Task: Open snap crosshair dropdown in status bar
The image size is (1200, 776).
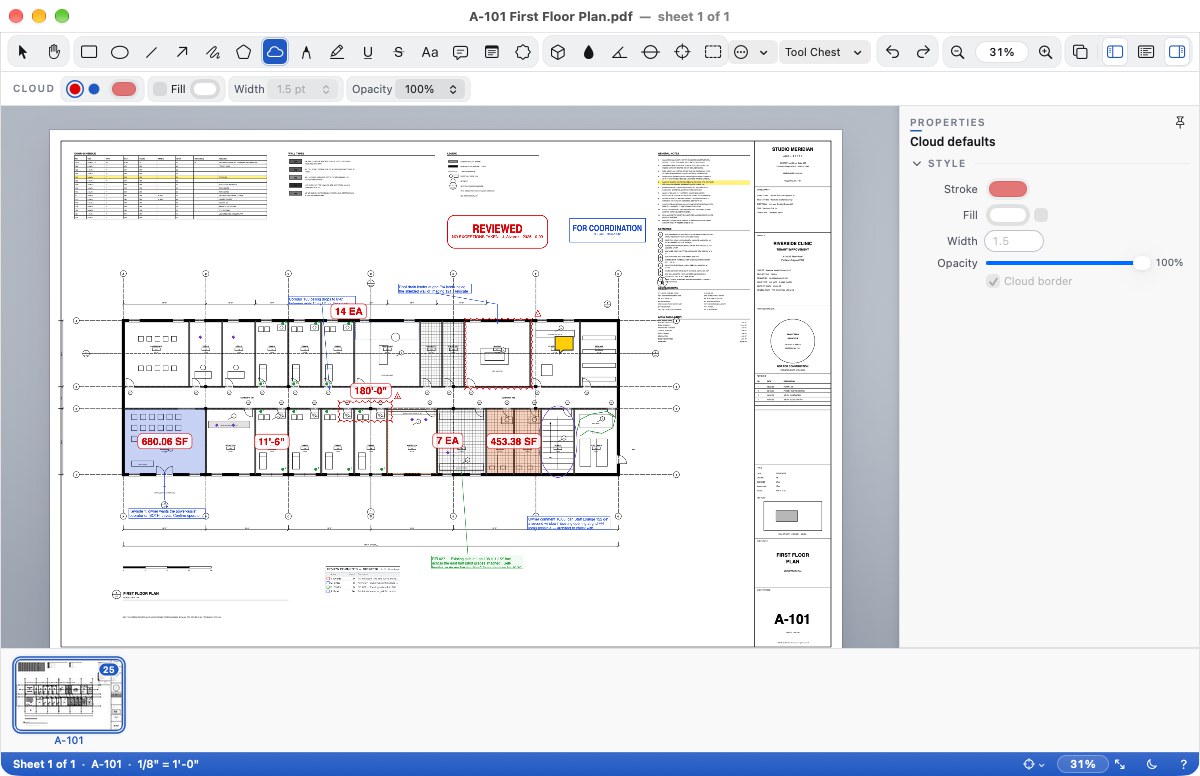Action: [x=1035, y=764]
